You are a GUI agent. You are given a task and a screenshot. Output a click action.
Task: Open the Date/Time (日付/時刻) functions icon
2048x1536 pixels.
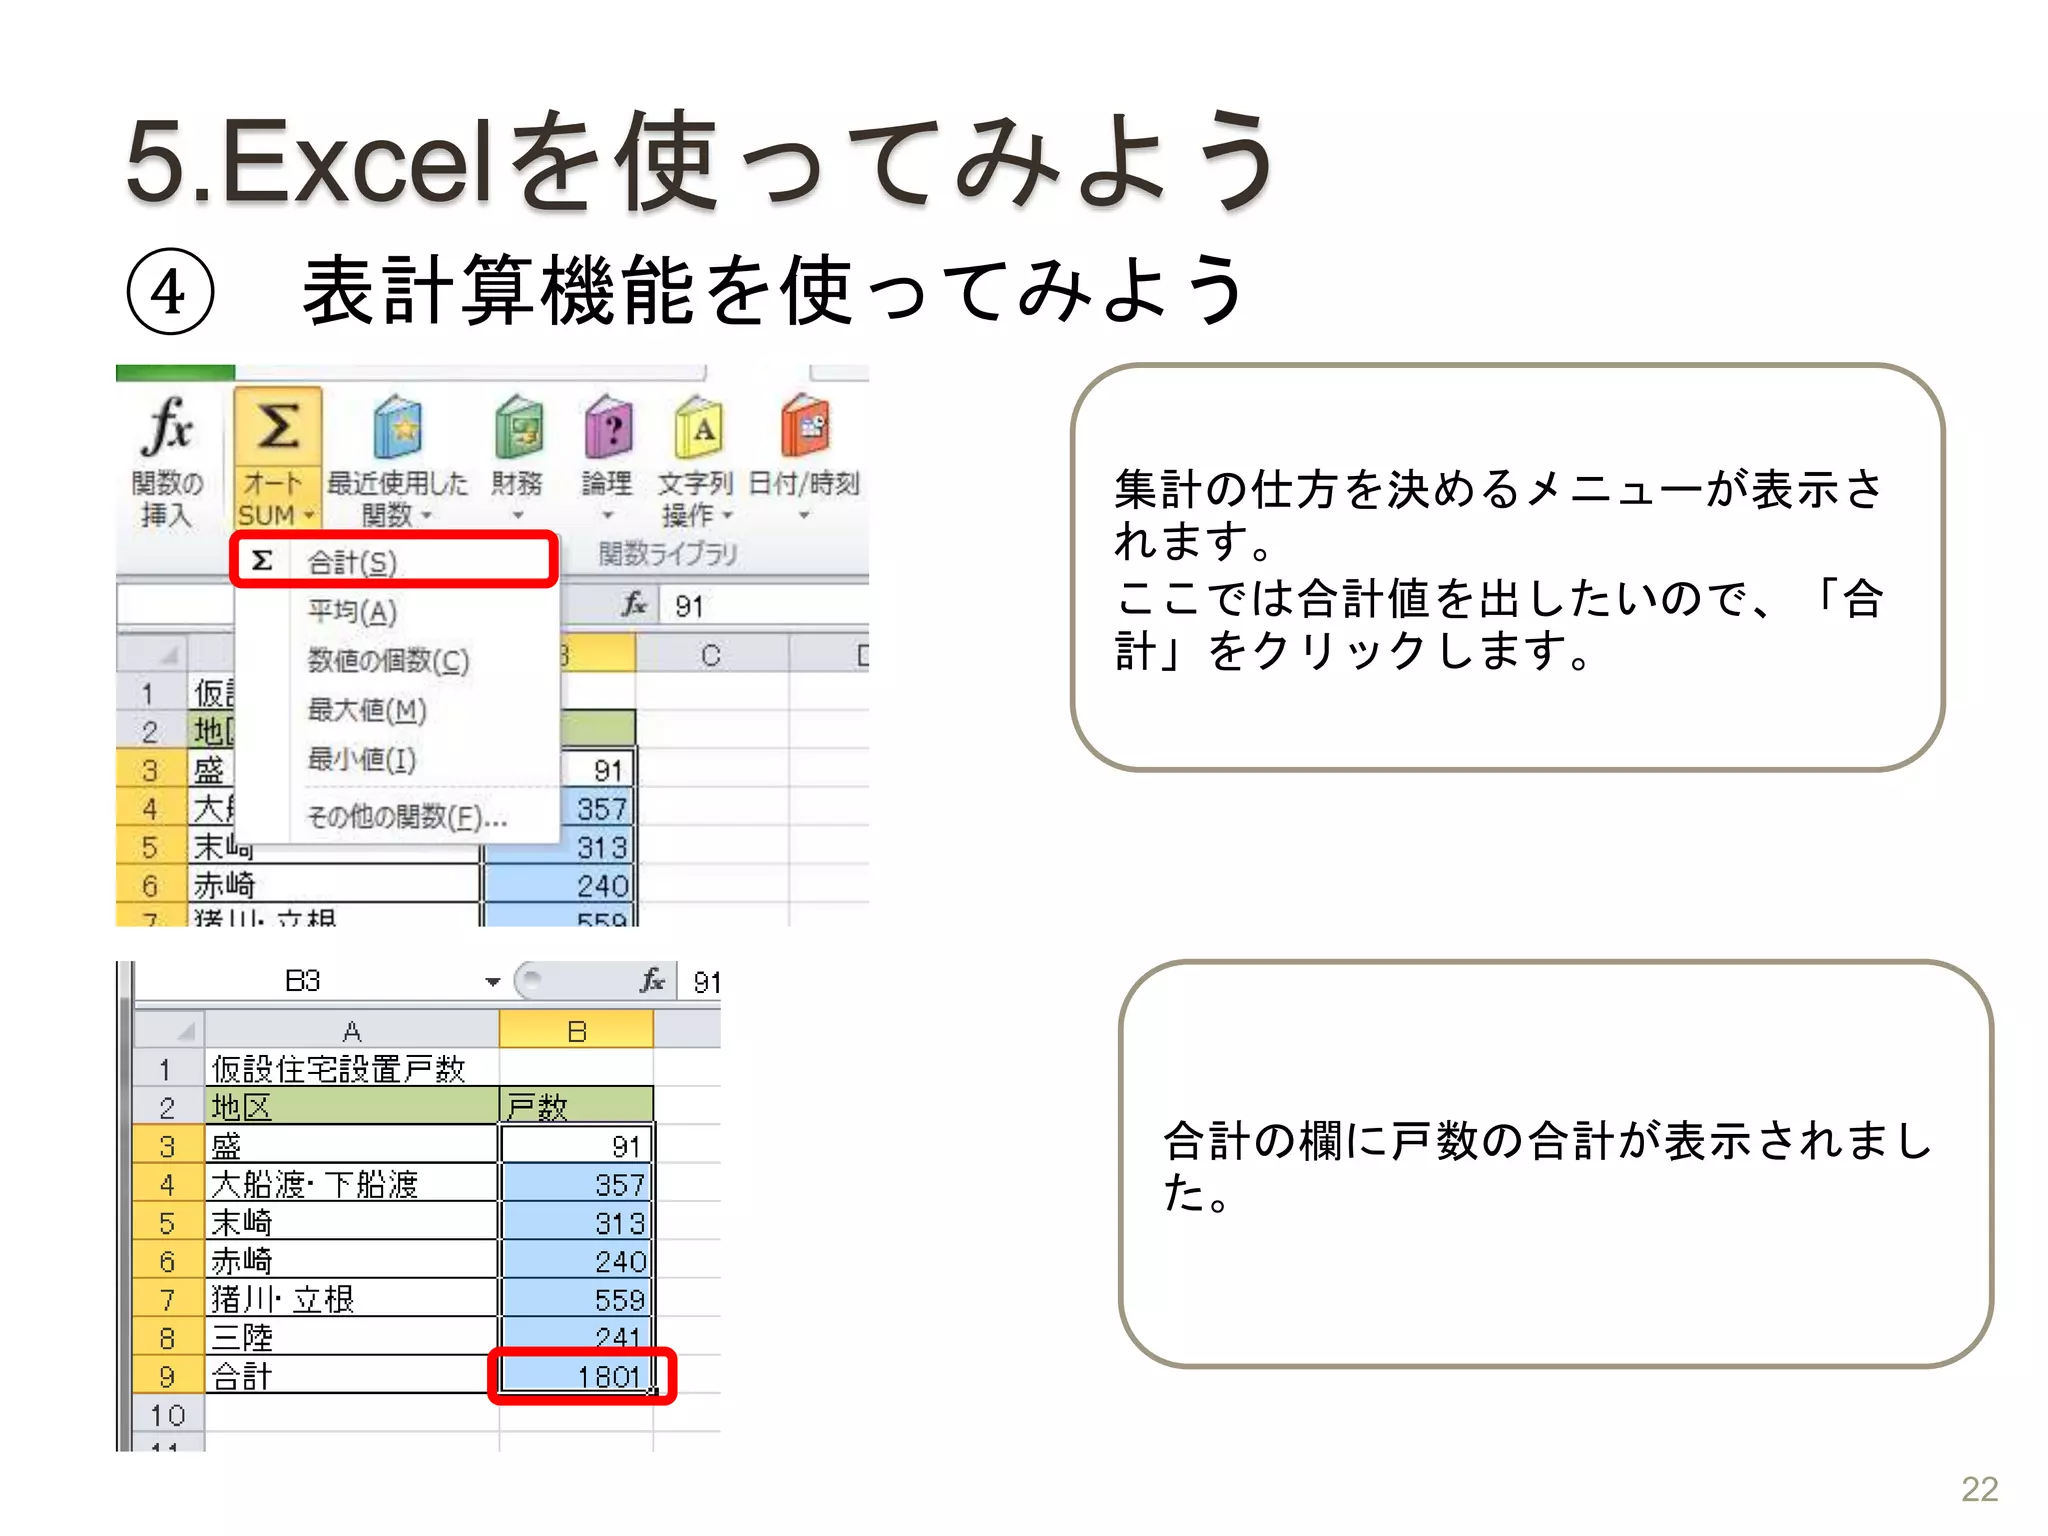tap(805, 426)
